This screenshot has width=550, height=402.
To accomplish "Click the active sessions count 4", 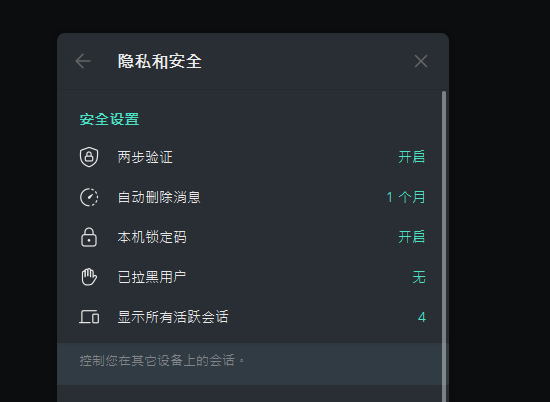I will pyautogui.click(x=422, y=317).
